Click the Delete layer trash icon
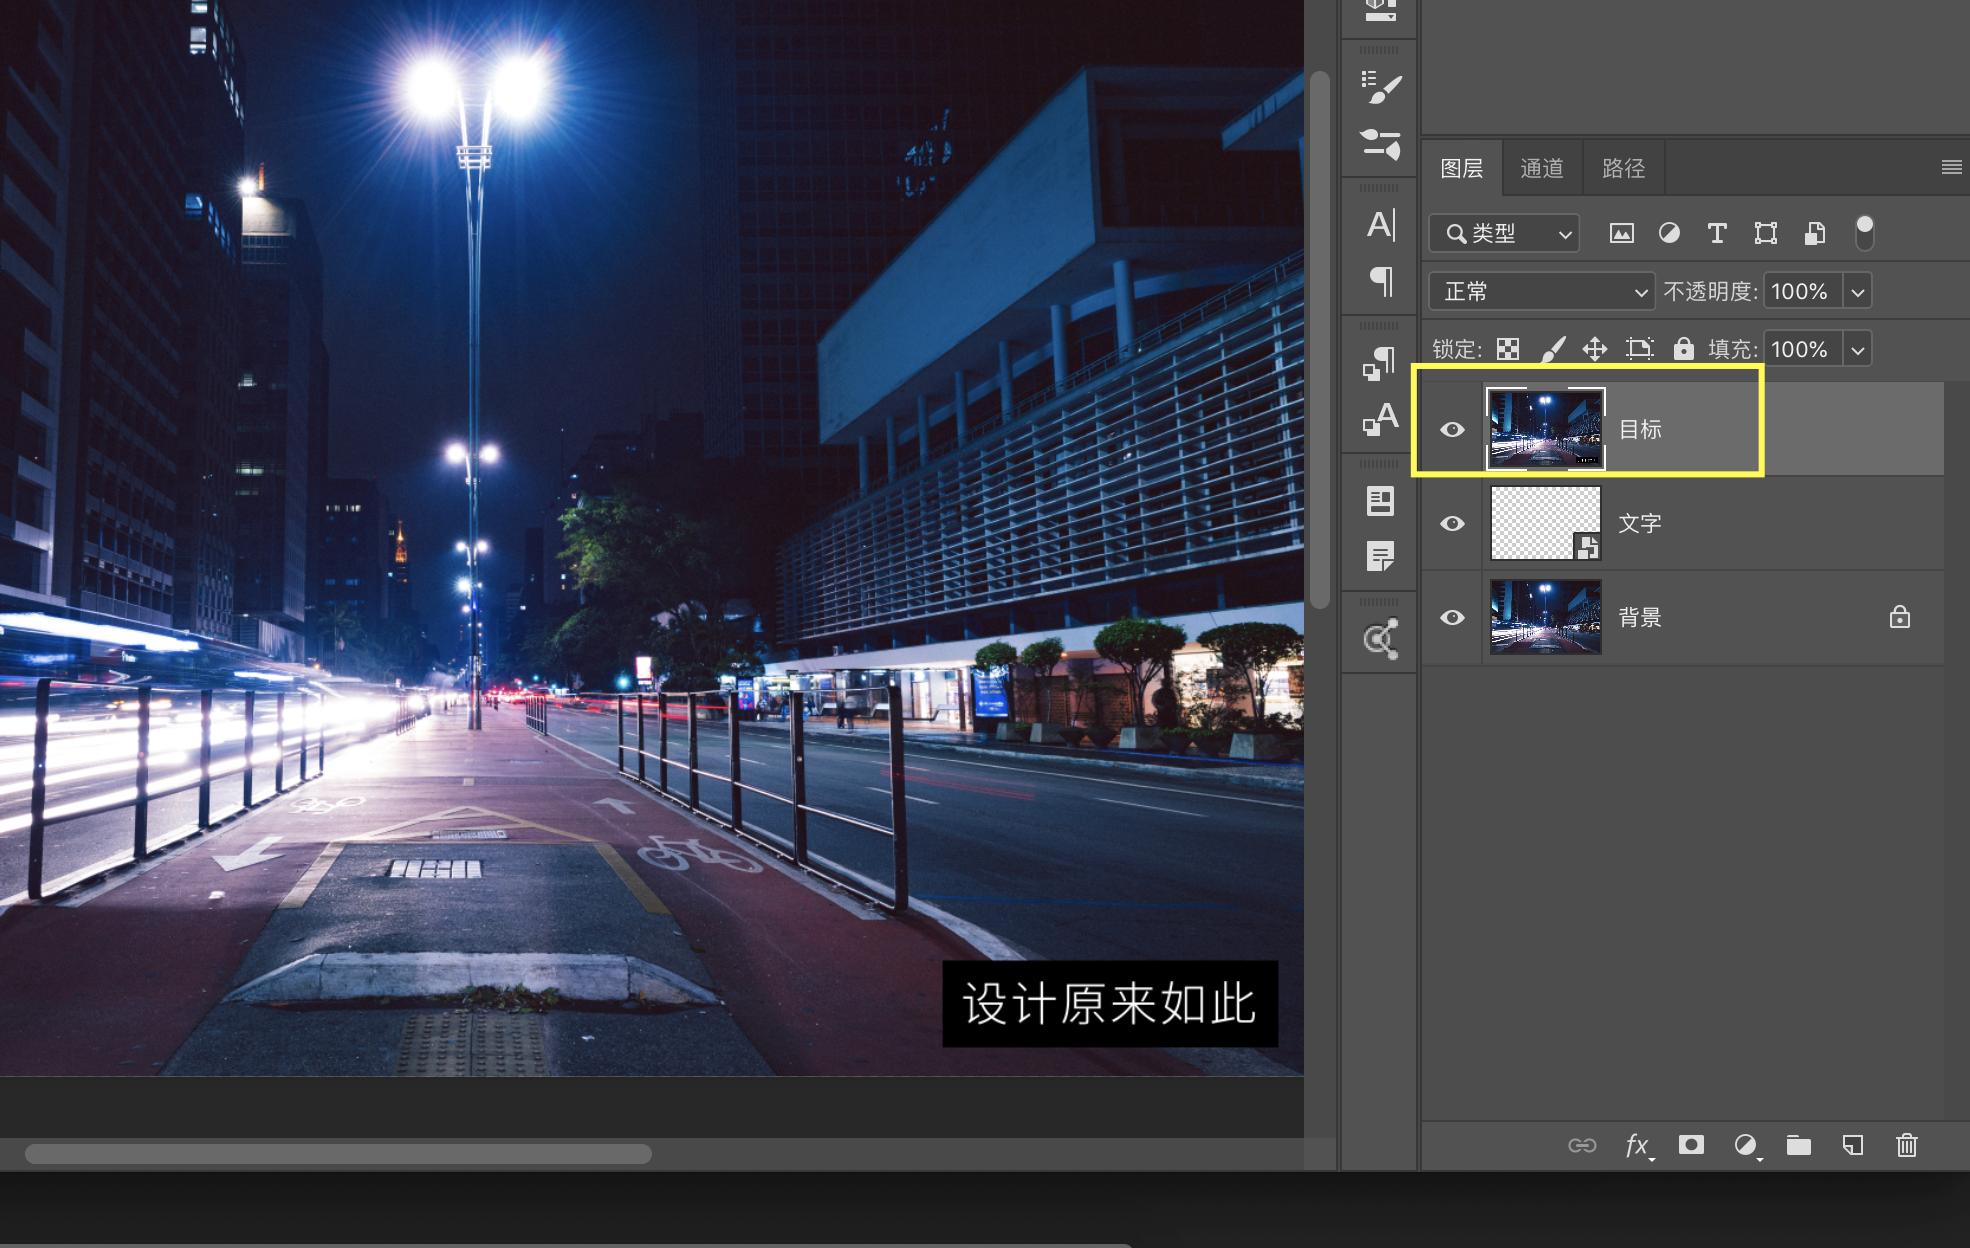The height and width of the screenshot is (1248, 1970). coord(1906,1146)
